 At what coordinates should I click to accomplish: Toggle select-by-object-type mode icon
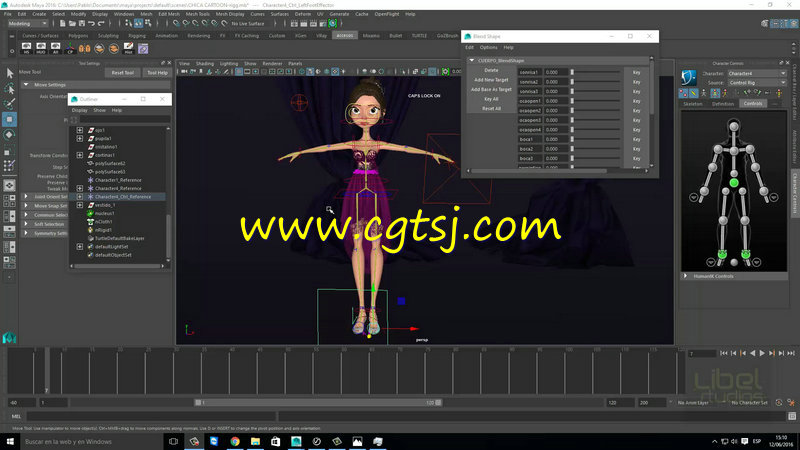pos(138,23)
